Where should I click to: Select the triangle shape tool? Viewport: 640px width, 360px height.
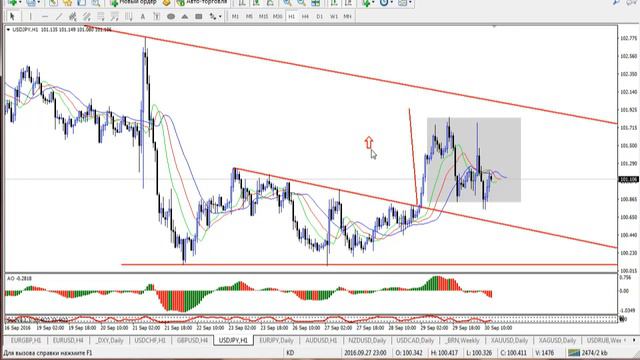coord(184,17)
